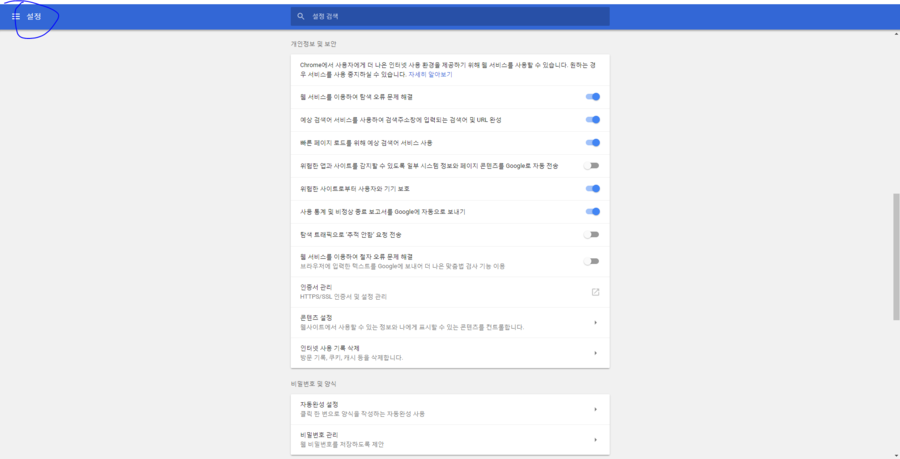The image size is (900, 459).
Task: Disable 빠른 페이지 로드를 위해 예상 검색어 서비스 switch
Action: coord(592,143)
